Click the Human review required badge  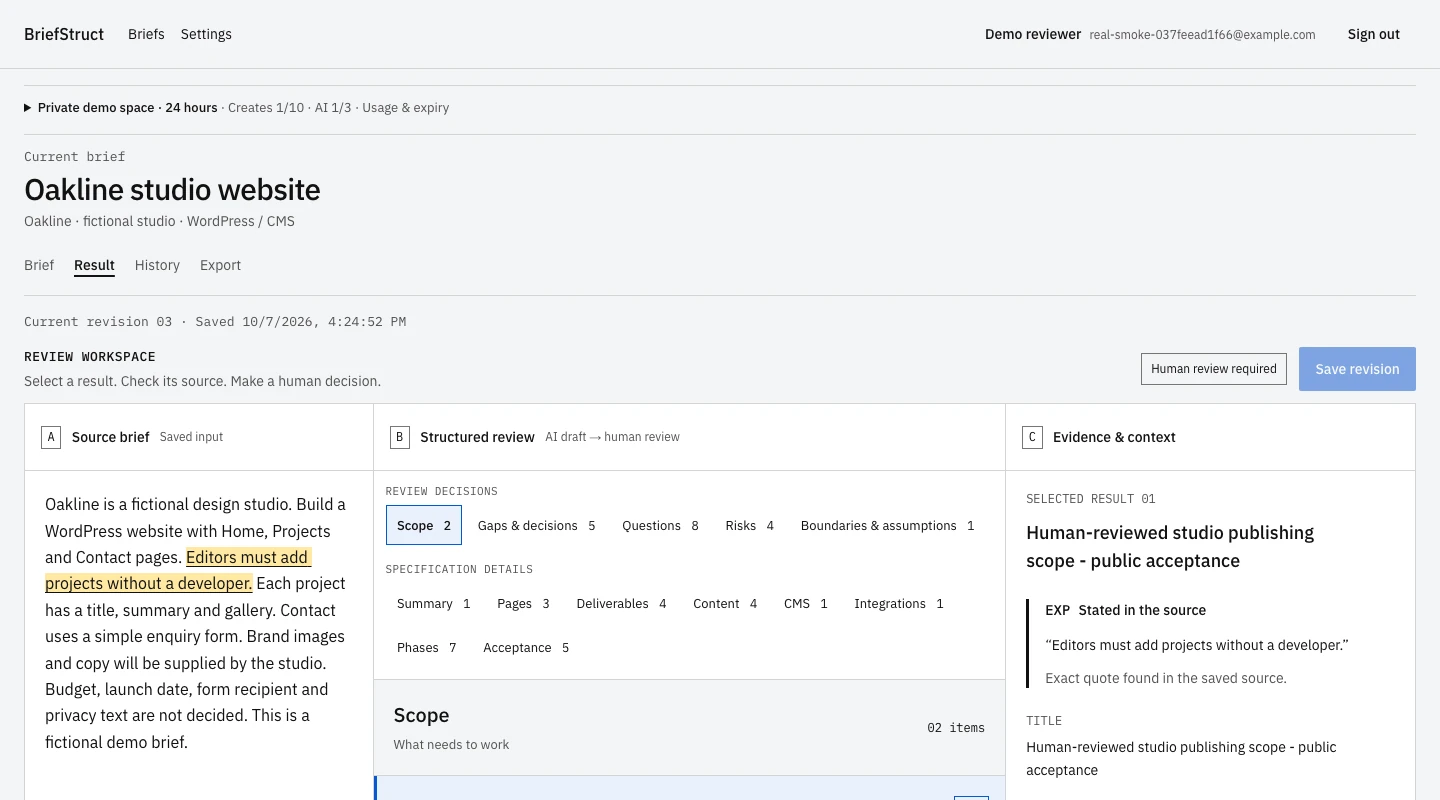[1214, 369]
